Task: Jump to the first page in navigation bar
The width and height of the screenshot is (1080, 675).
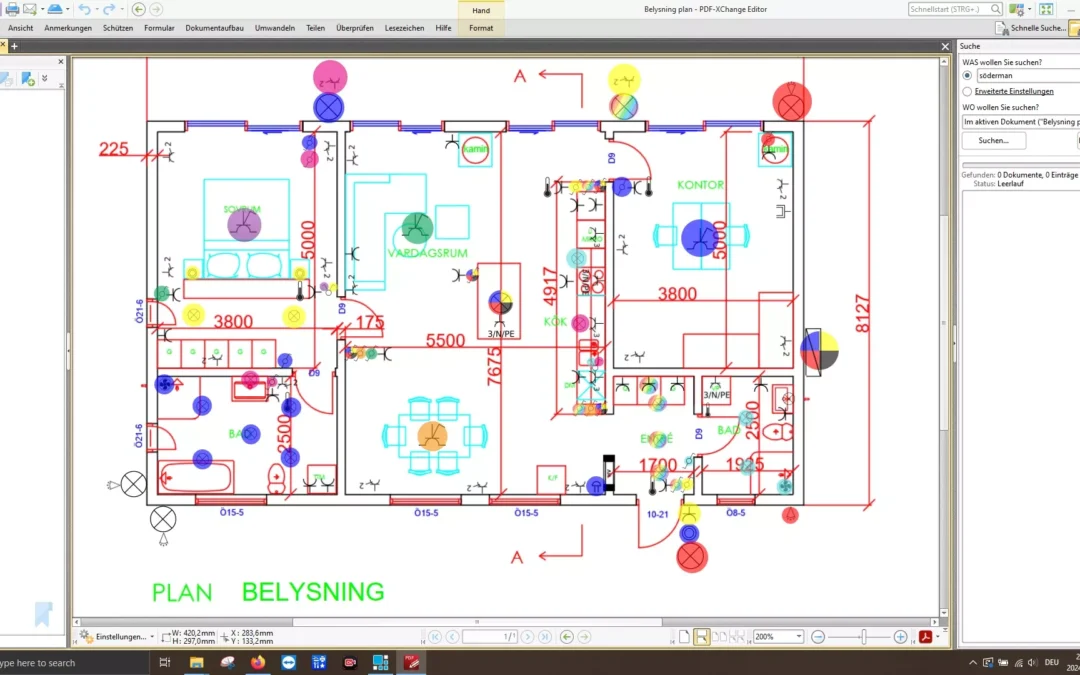Action: (x=435, y=637)
